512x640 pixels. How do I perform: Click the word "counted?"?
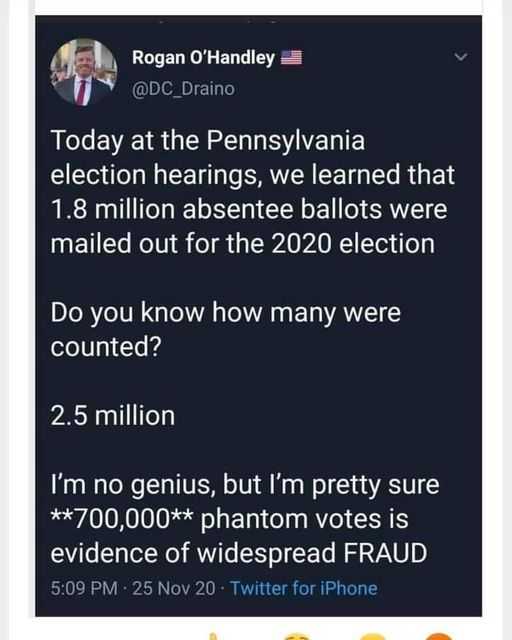pos(106,347)
